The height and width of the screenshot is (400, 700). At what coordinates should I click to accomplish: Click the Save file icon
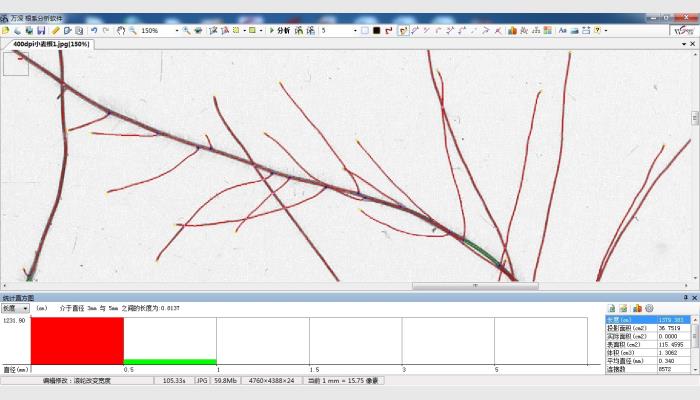41,30
